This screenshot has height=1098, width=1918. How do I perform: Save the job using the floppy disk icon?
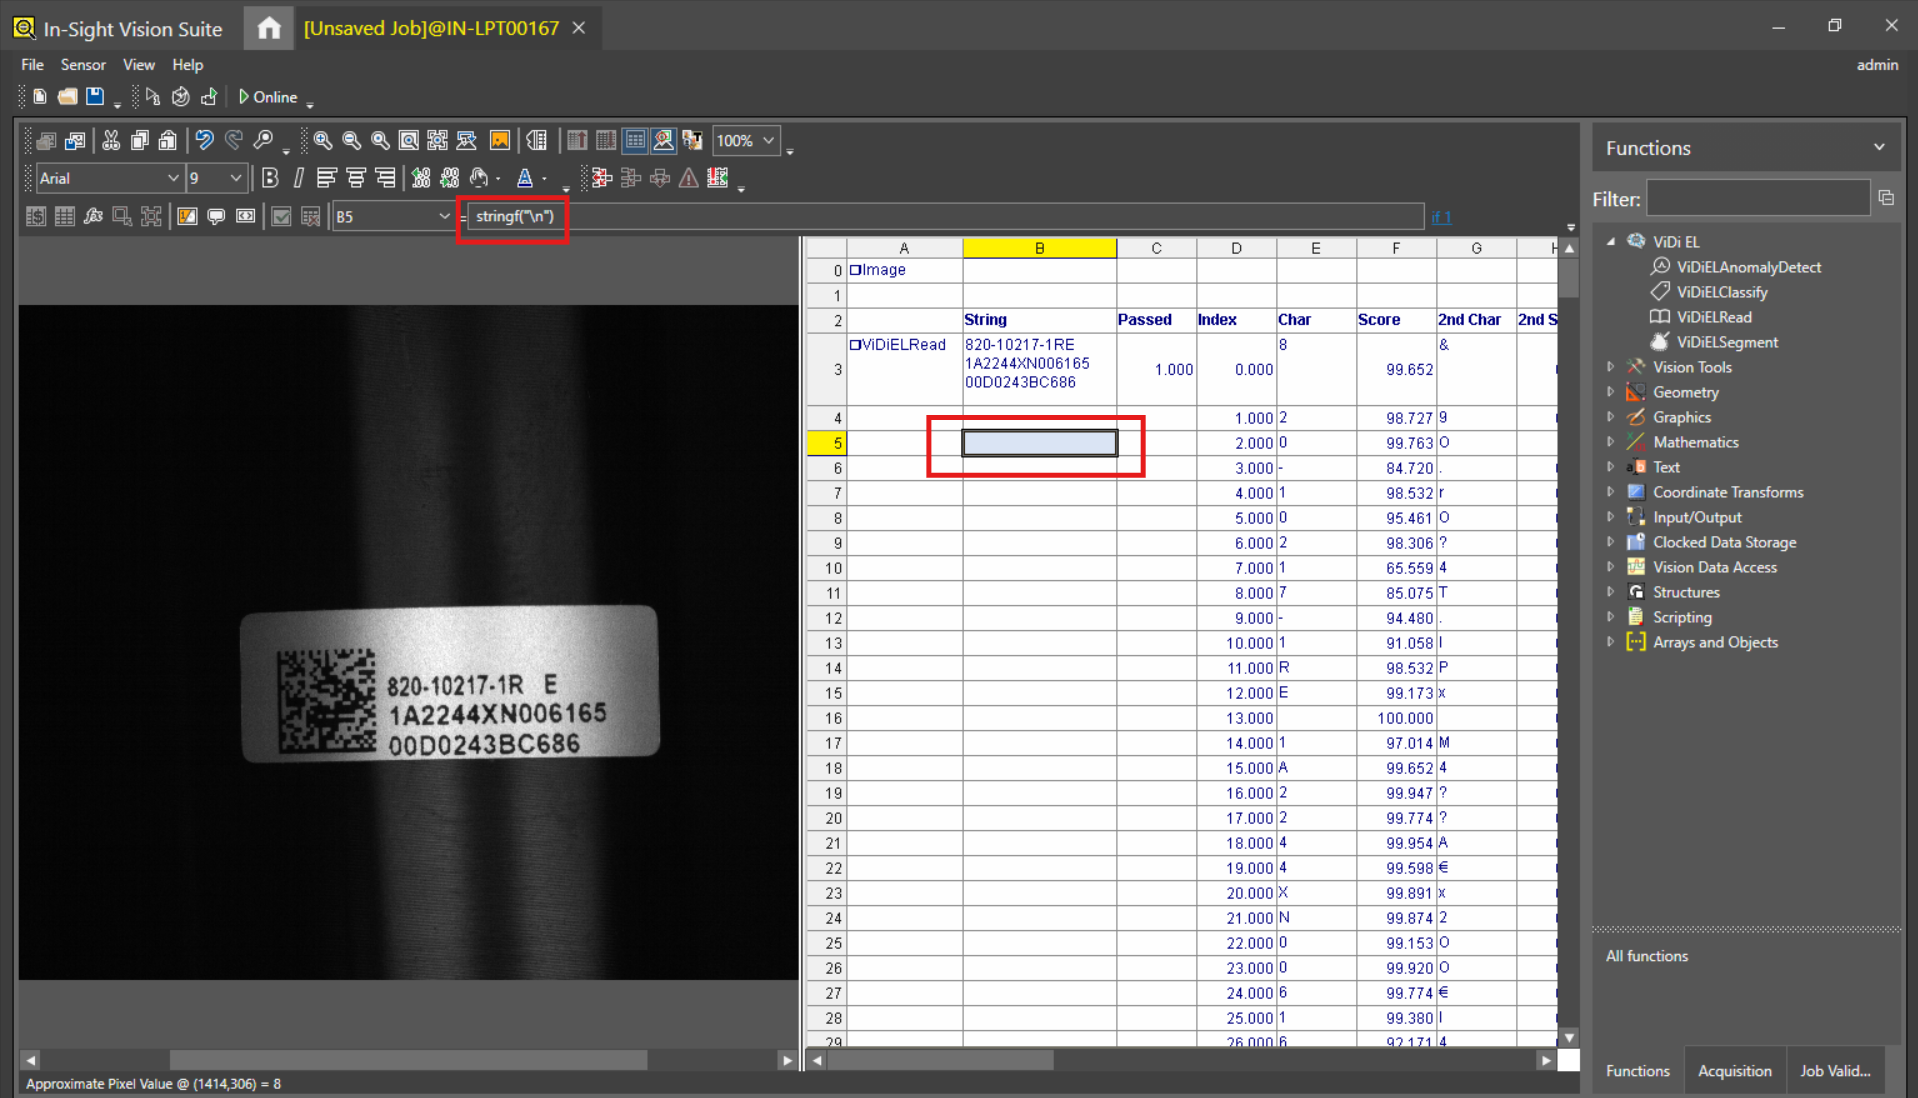(95, 97)
